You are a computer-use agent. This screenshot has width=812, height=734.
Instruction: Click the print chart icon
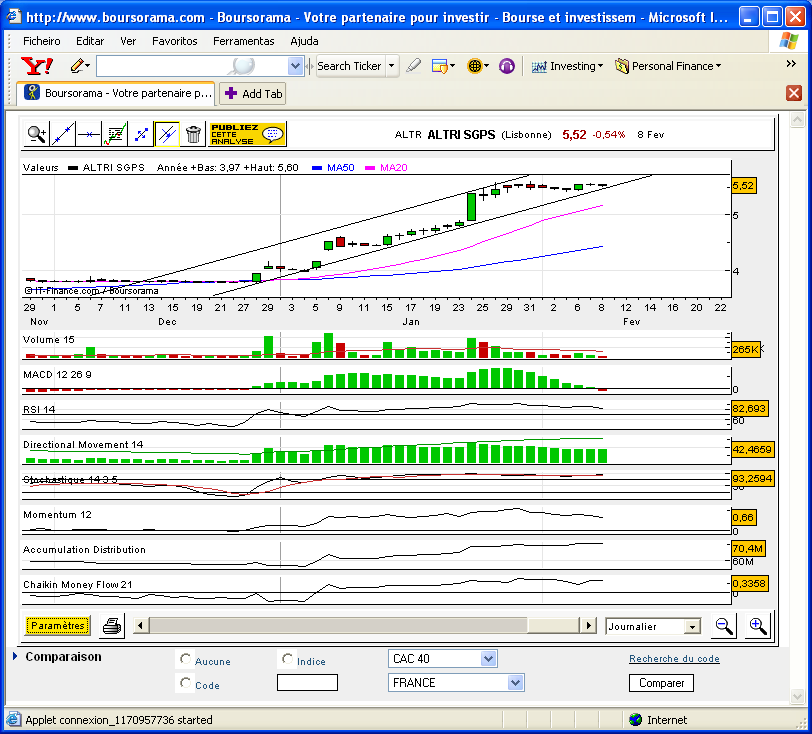112,626
